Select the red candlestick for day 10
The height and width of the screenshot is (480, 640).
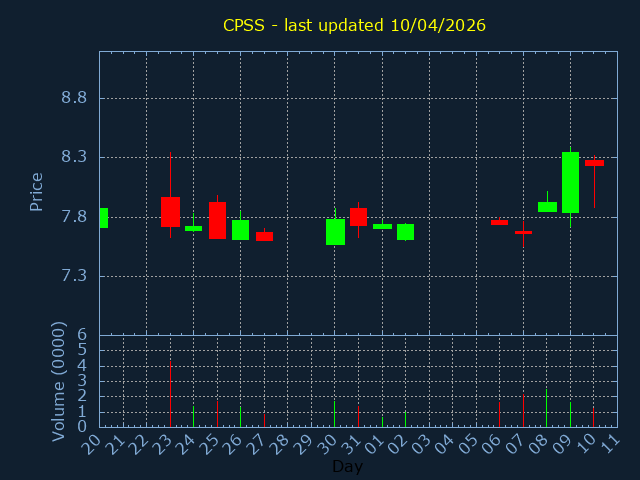594,163
